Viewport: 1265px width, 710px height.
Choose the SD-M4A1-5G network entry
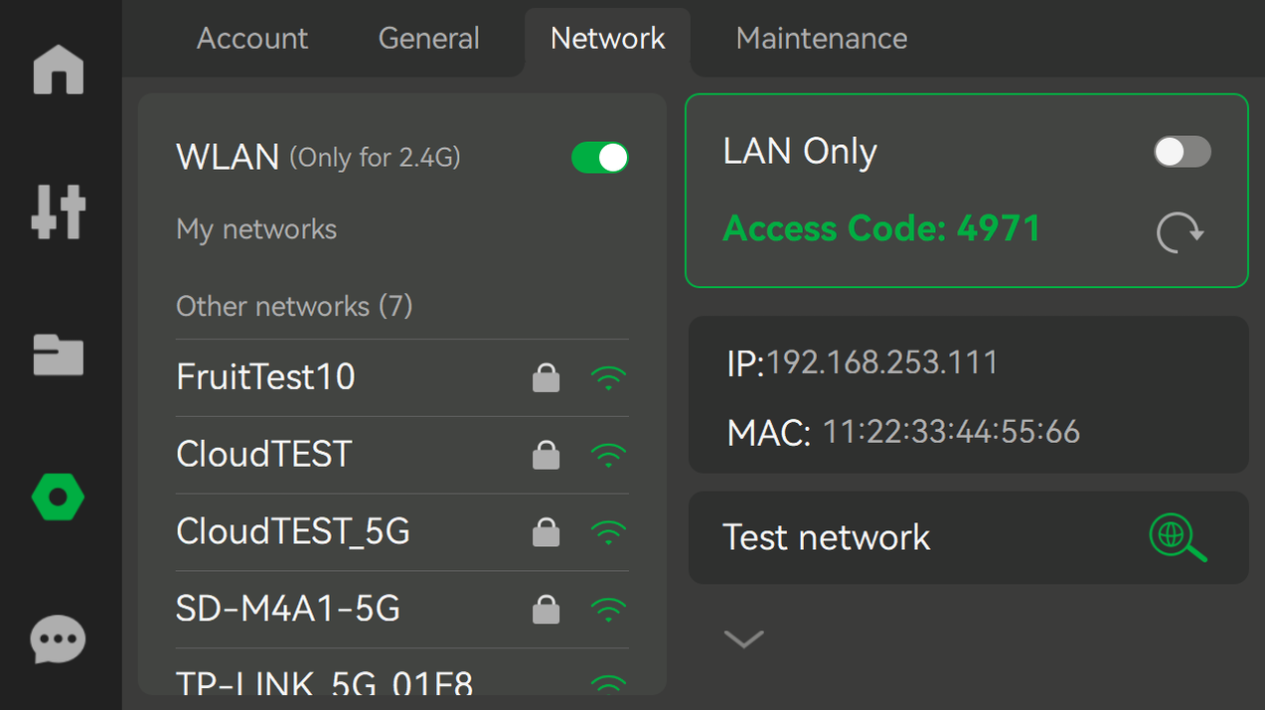(402, 609)
